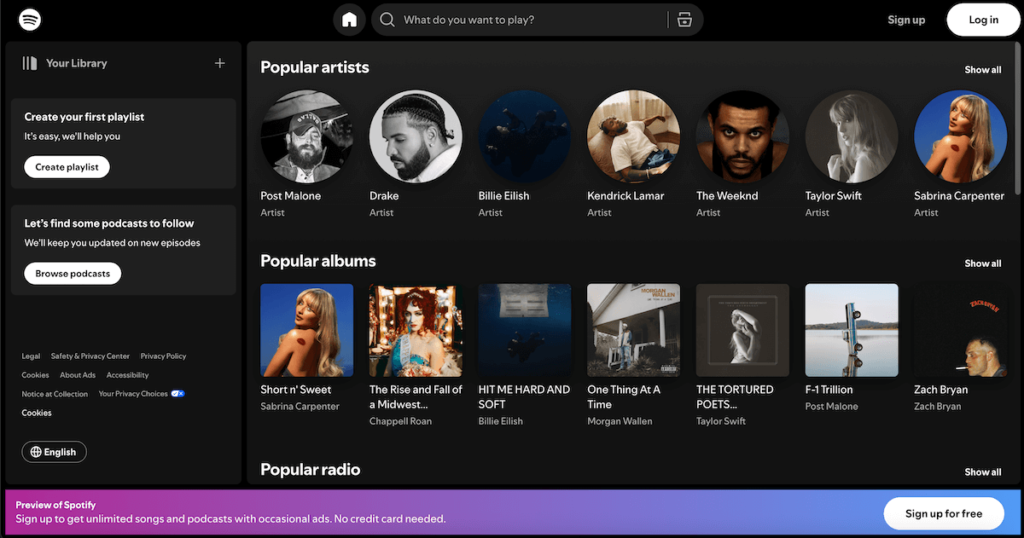This screenshot has height=538, width=1024.
Task: Click Your Privacy Choices toggle icon
Action: coord(177,394)
